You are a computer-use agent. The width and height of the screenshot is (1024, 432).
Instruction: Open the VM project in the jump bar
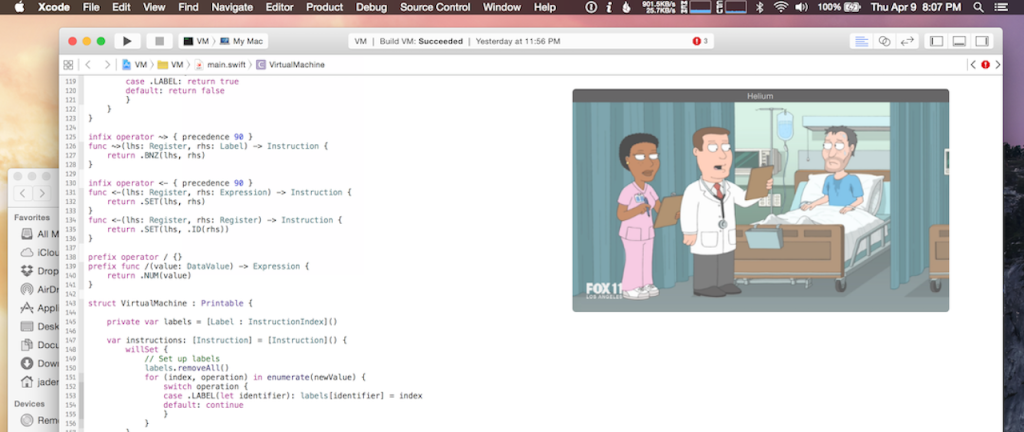tap(135, 65)
